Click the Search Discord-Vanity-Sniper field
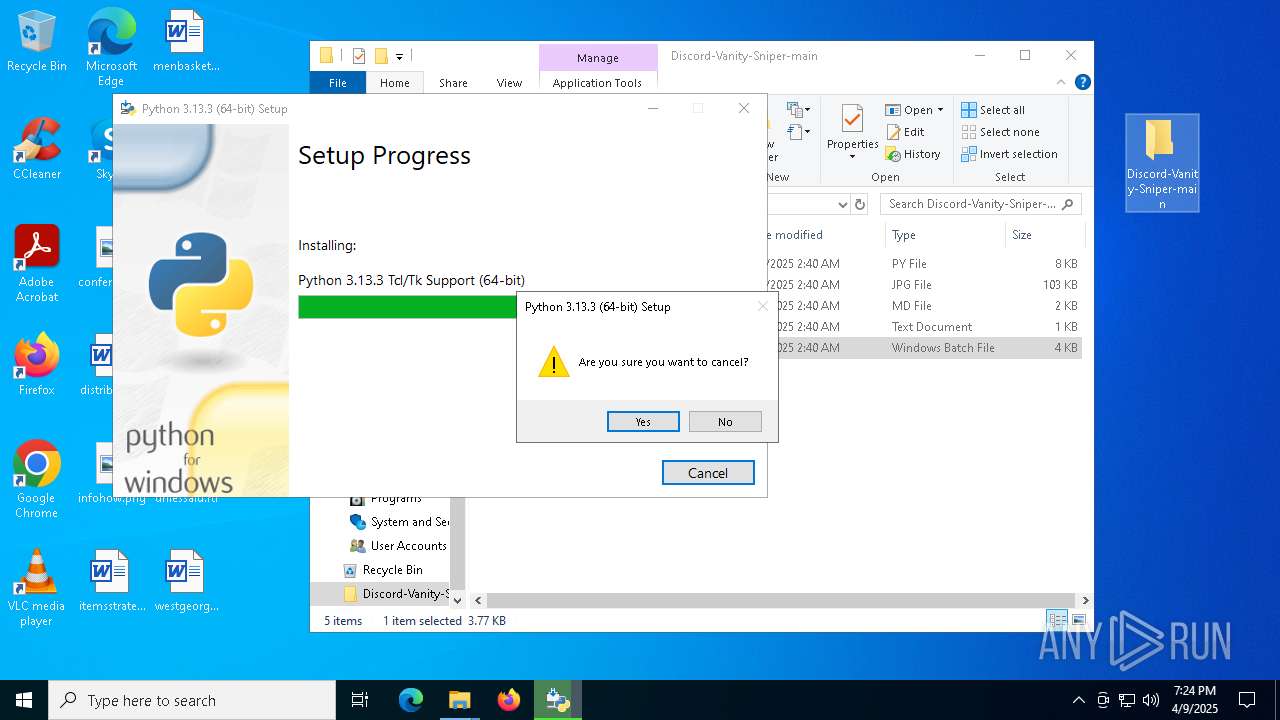Image resolution: width=1280 pixels, height=720 pixels. (x=980, y=204)
